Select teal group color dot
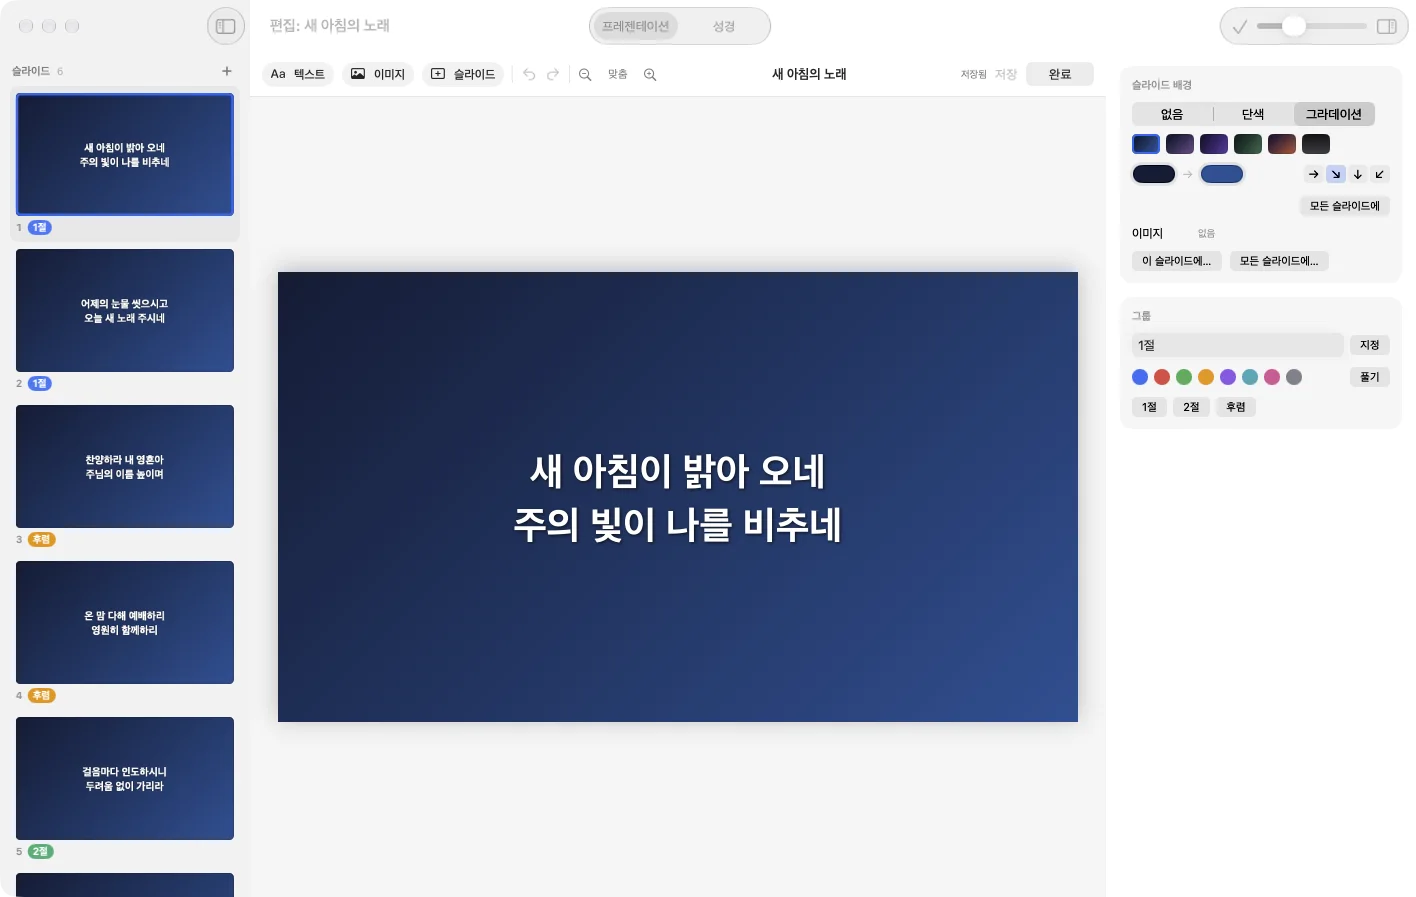Viewport: 1416px width, 897px height. 1250,377
